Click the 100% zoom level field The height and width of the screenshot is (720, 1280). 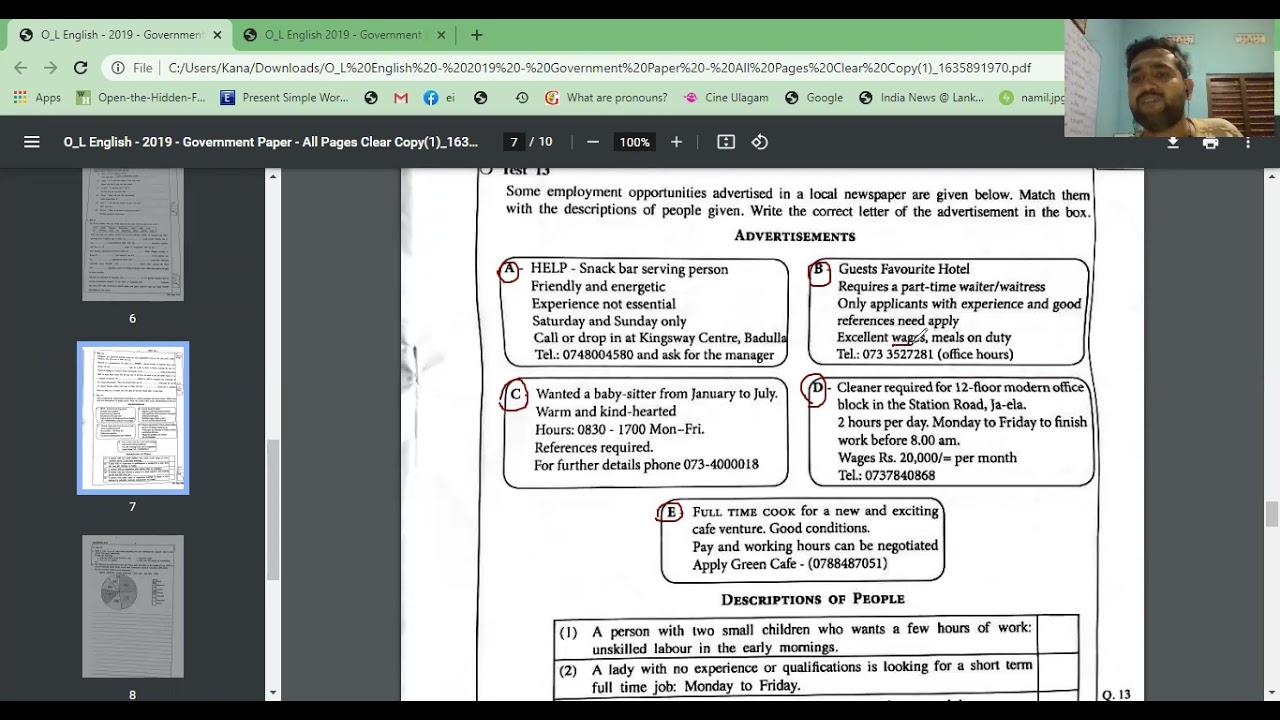point(635,142)
